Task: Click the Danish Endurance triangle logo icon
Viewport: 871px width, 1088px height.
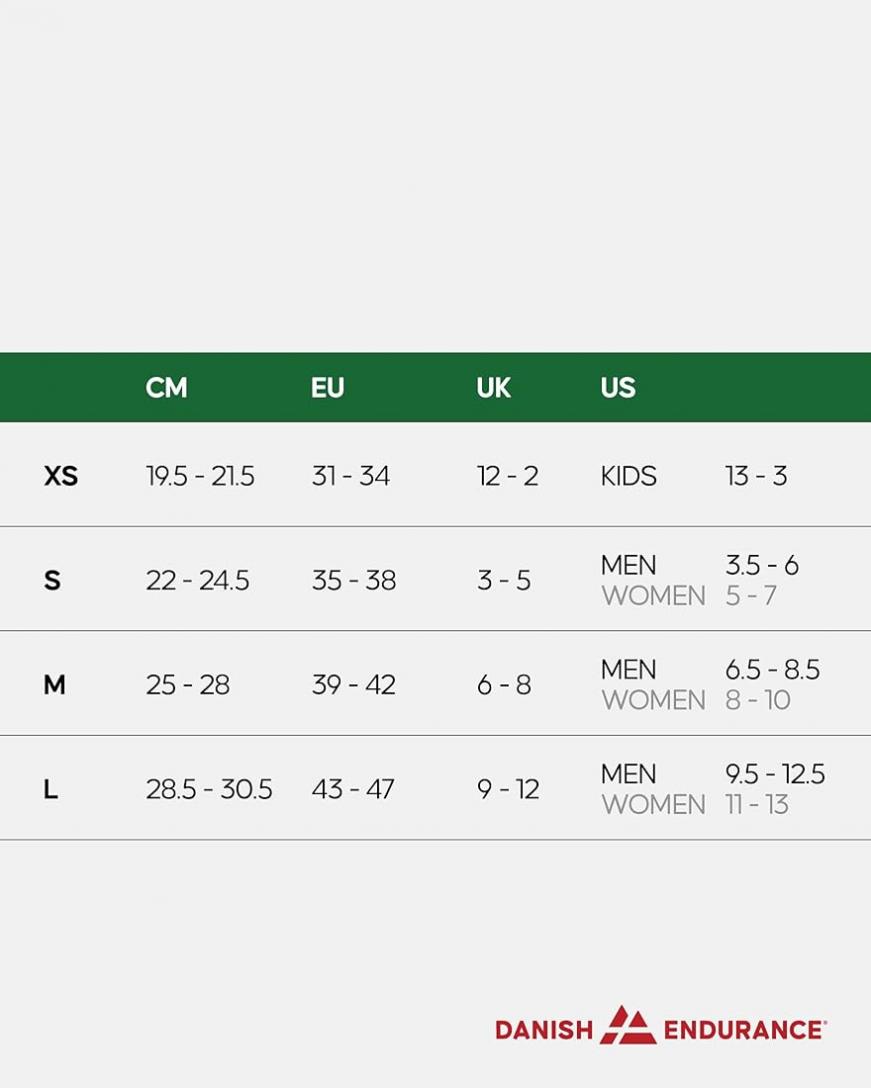Action: (x=628, y=1025)
